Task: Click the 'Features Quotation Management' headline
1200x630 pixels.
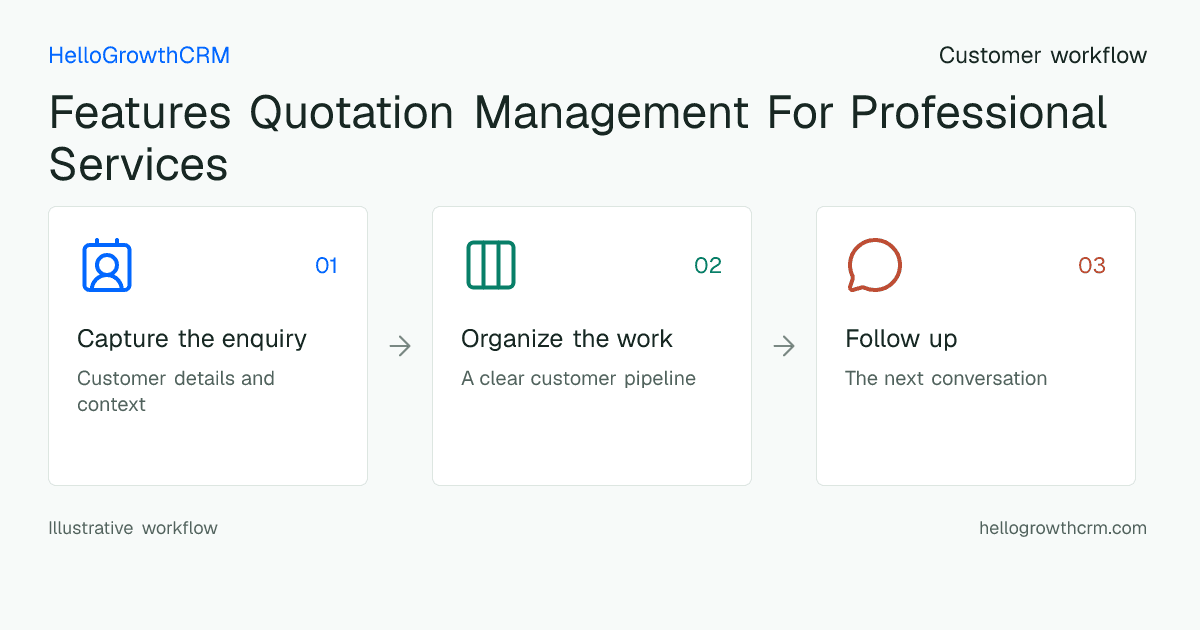Action: point(578,138)
